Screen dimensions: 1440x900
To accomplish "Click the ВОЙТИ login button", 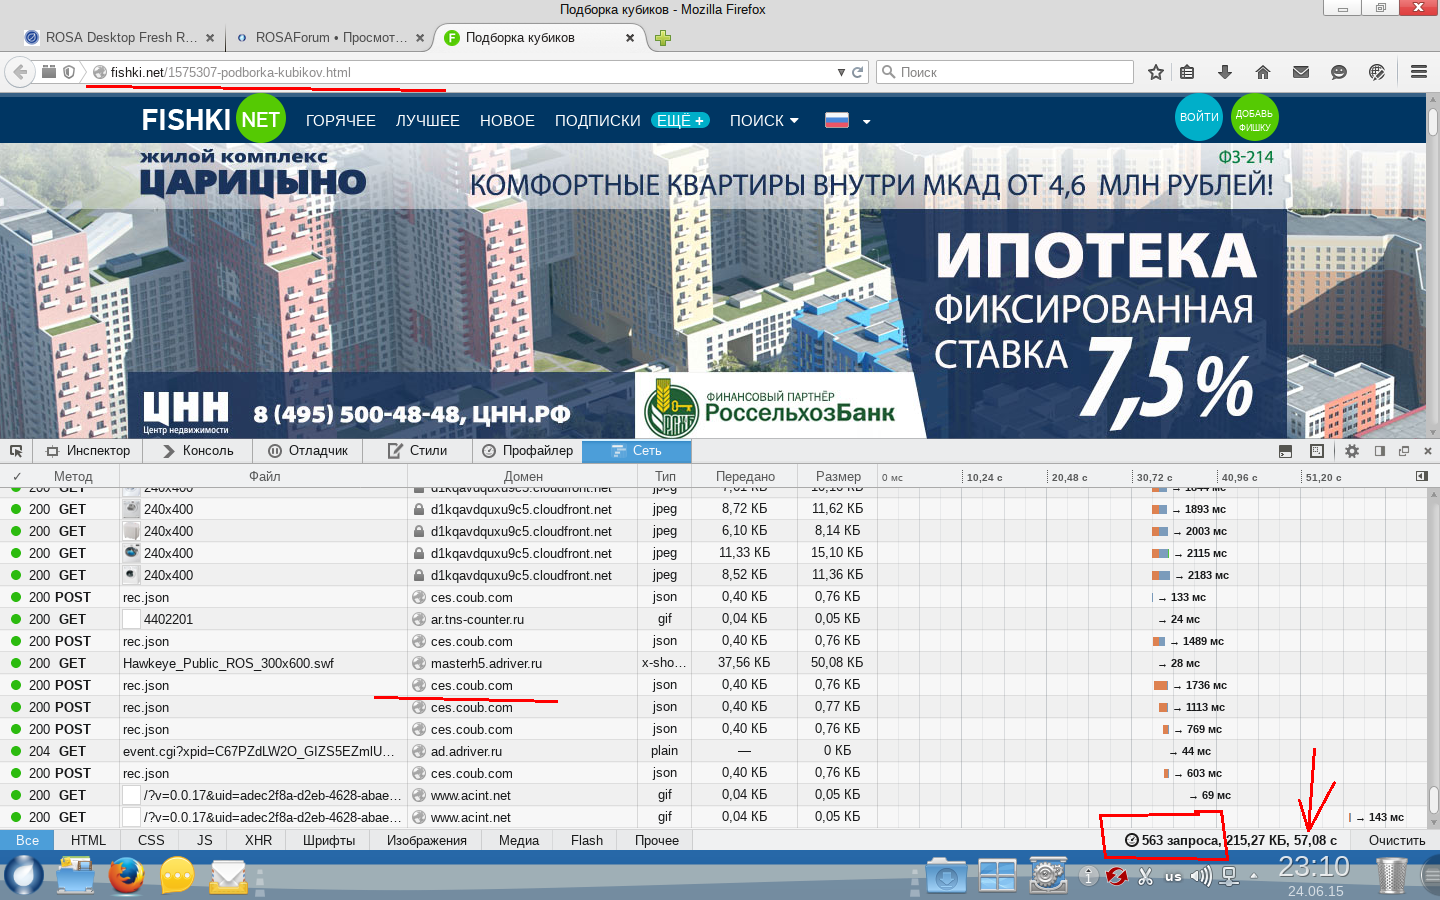I will tap(1199, 118).
